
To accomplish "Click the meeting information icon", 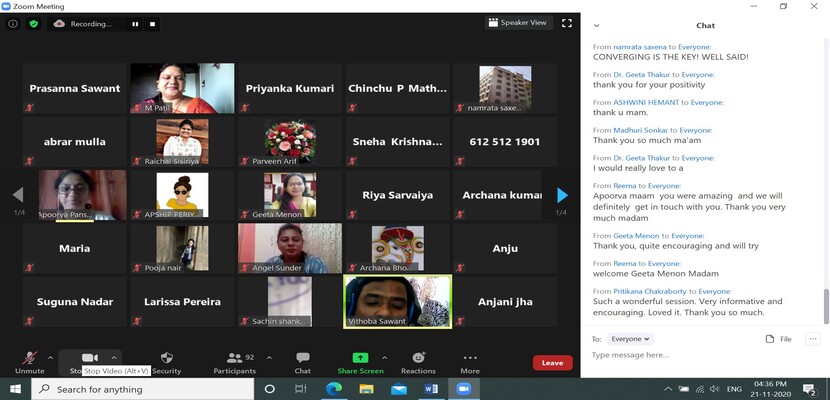I will 13,23.
